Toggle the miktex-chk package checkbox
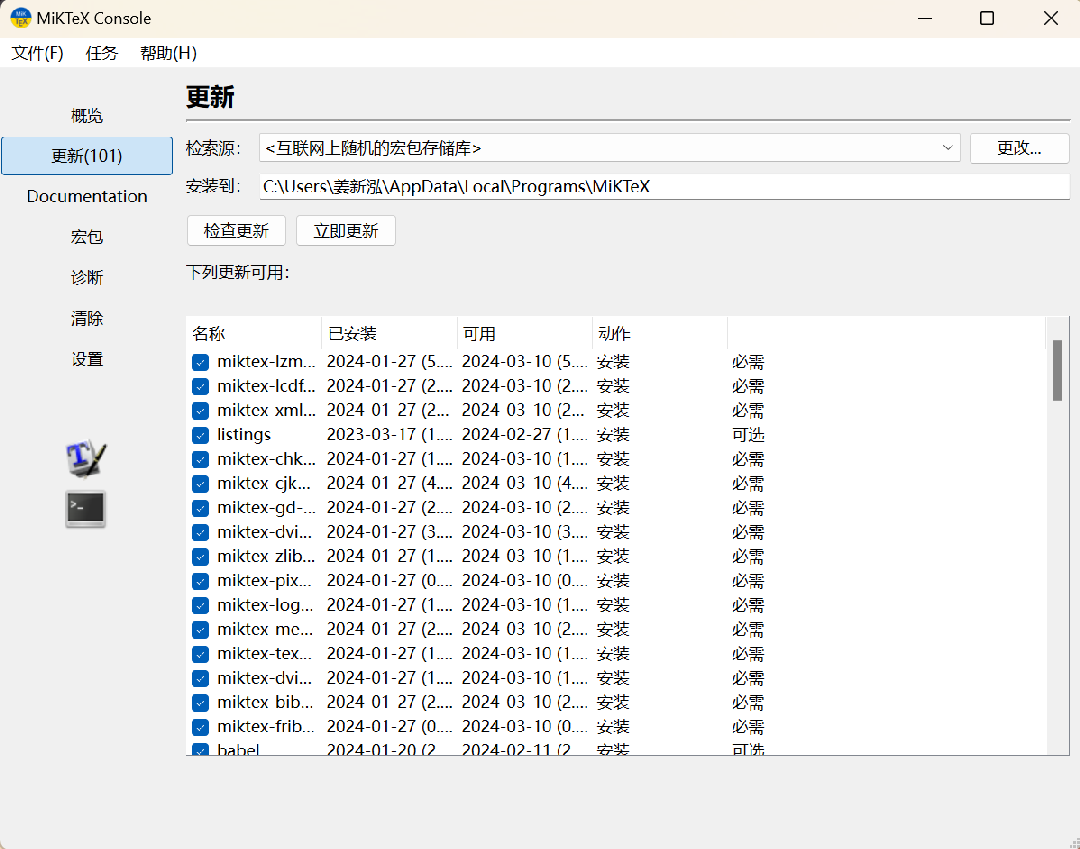This screenshot has width=1080, height=849. pyautogui.click(x=200, y=458)
